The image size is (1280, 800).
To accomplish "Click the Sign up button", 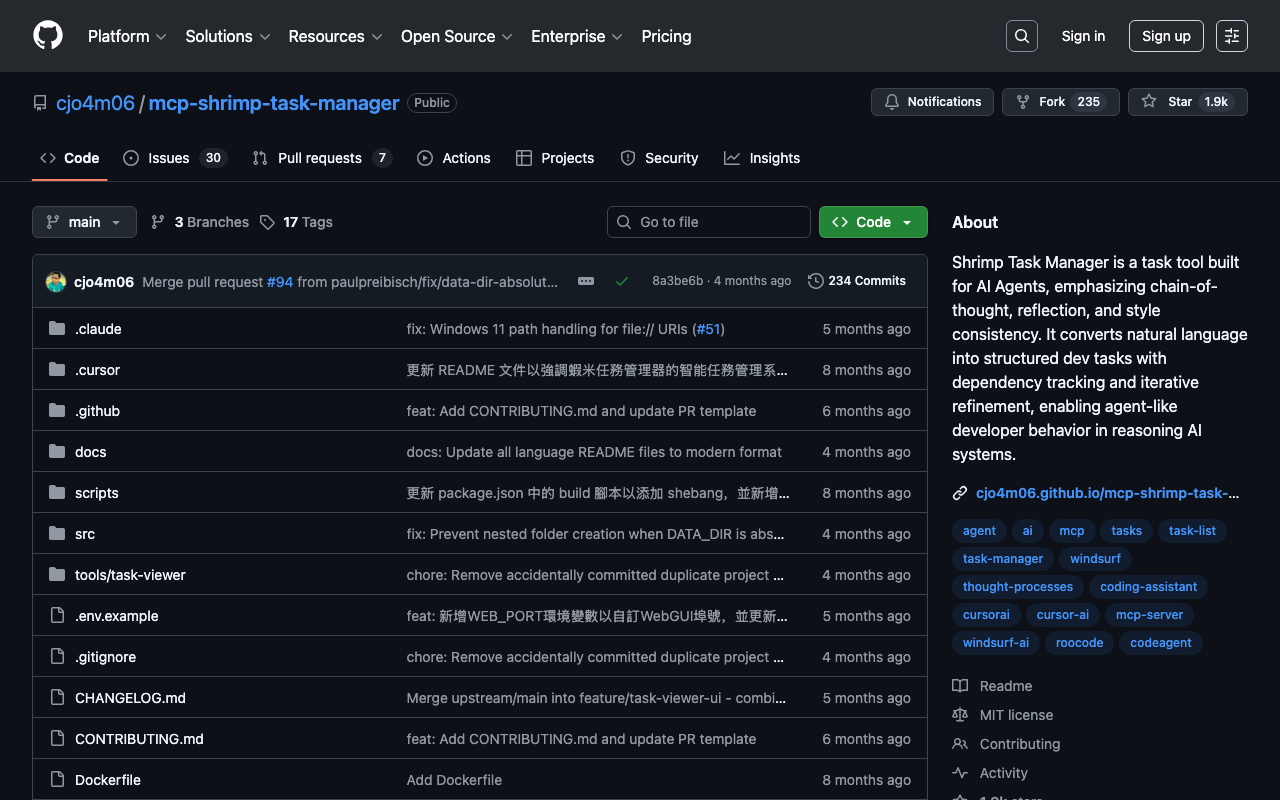I will 1166,36.
